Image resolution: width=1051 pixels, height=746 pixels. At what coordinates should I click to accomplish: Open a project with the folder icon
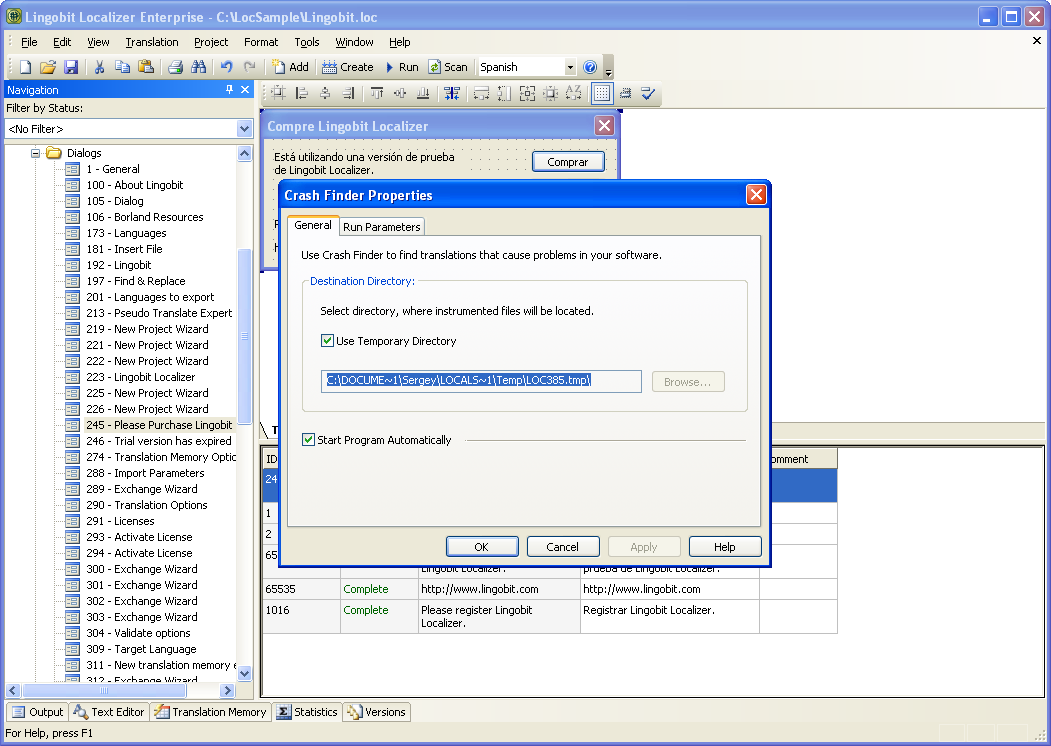pyautogui.click(x=48, y=67)
